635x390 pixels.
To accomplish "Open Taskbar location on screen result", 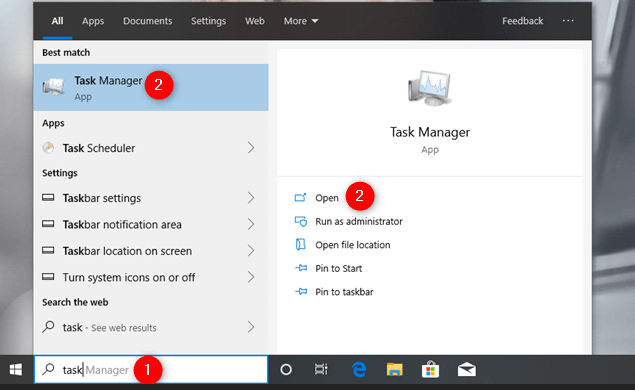I will 151,251.
